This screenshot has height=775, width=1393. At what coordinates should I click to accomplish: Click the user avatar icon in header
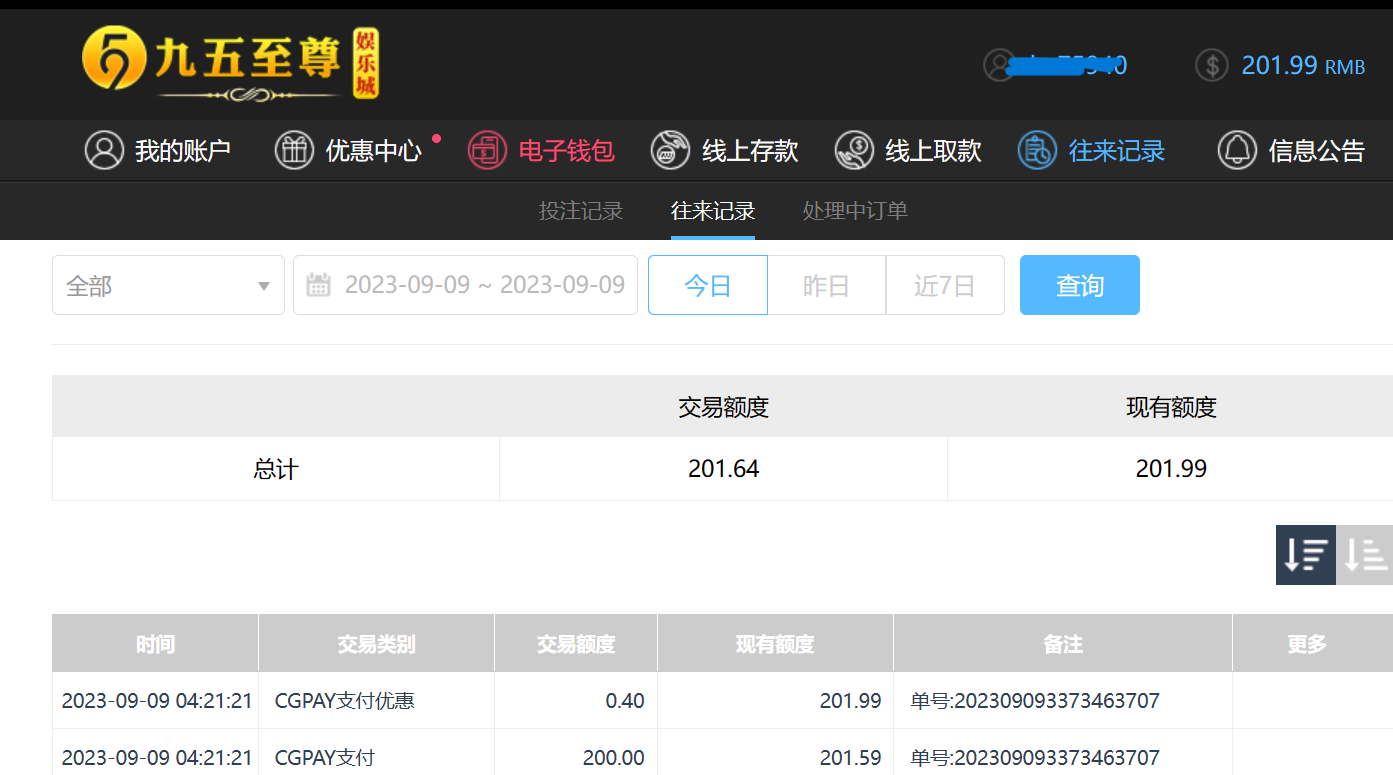pos(999,65)
